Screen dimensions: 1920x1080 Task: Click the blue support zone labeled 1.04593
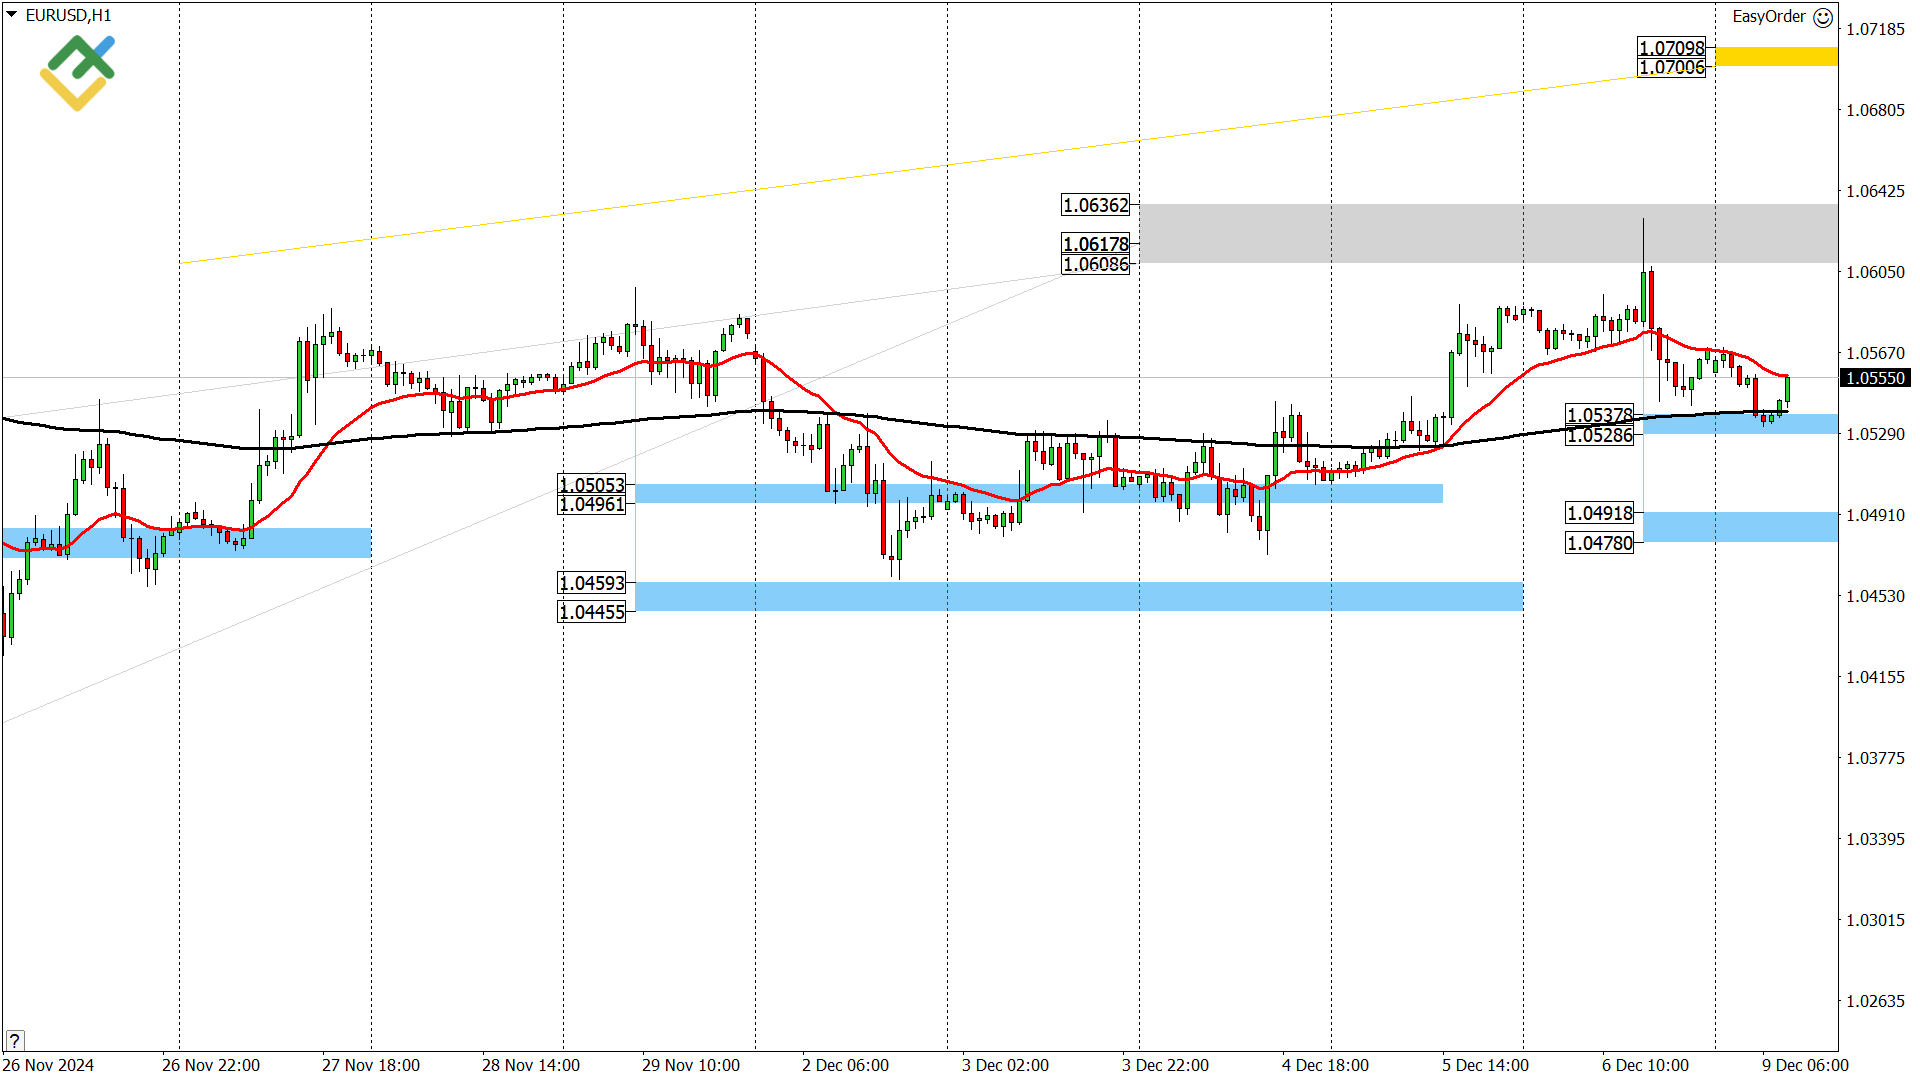[x=1000, y=595]
